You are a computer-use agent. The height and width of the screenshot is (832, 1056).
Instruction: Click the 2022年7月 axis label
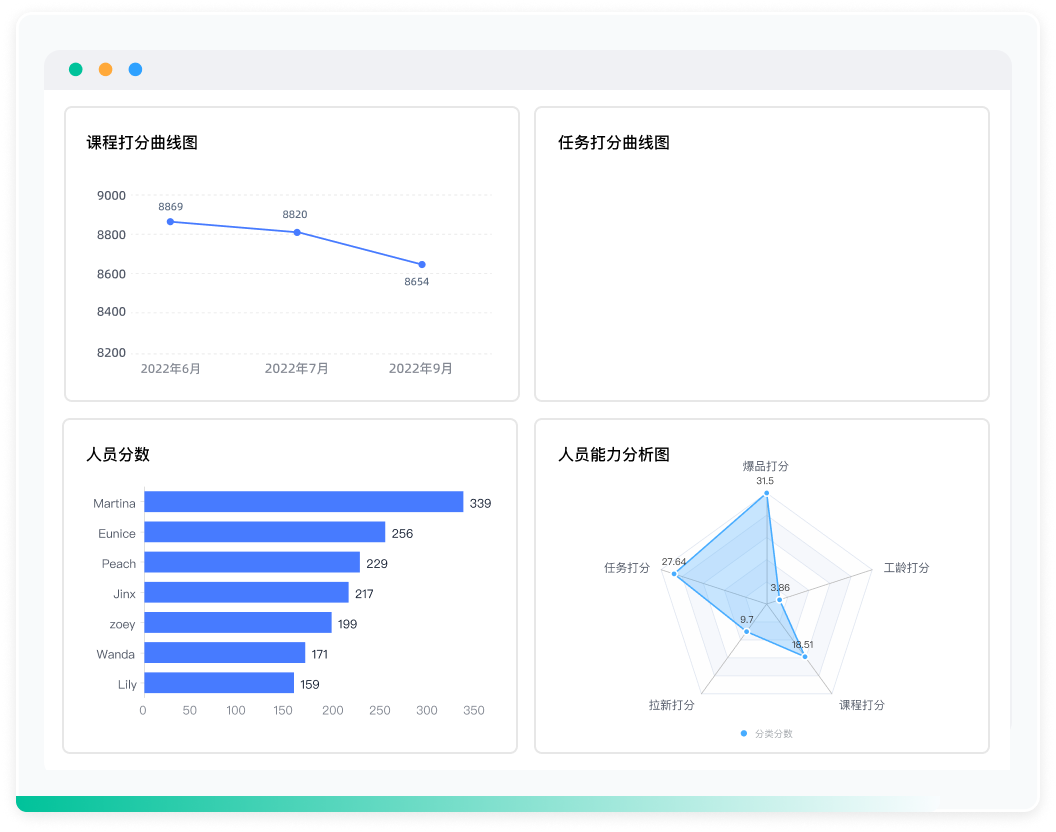coord(296,368)
